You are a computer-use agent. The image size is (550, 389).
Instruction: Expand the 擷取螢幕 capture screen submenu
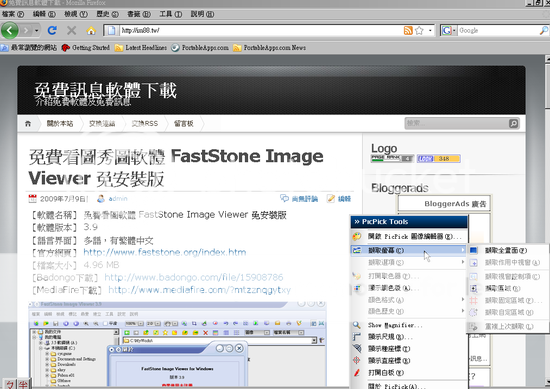coord(409,250)
